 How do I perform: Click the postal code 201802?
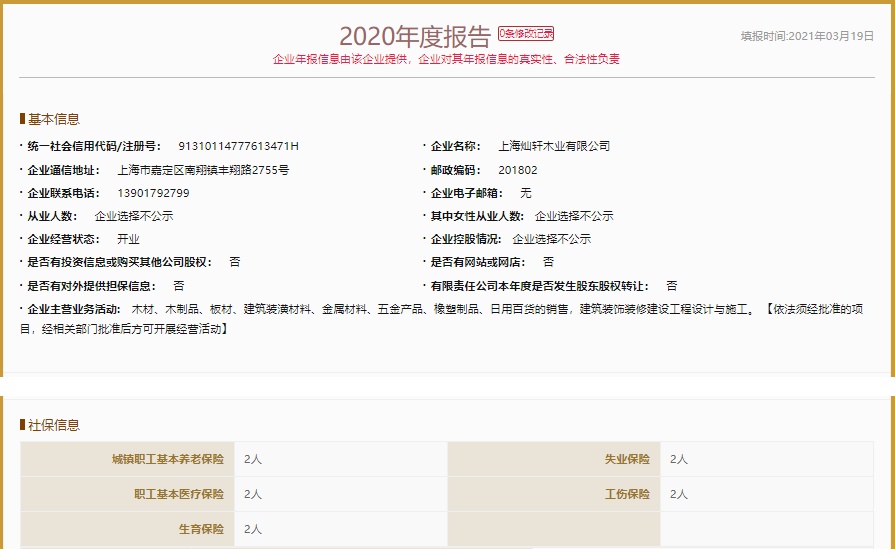pyautogui.click(x=517, y=170)
